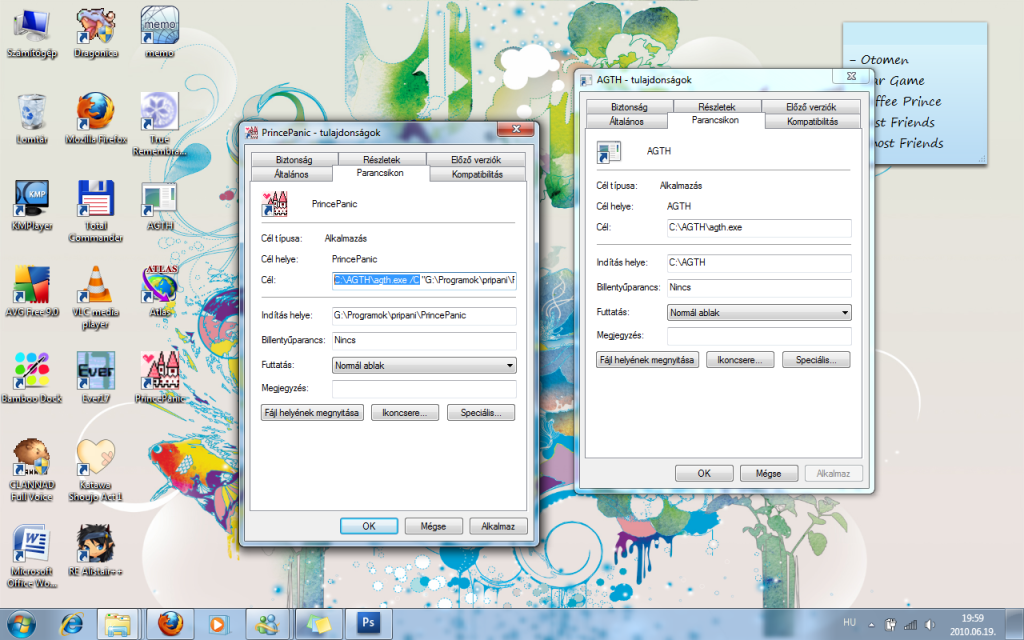The height and width of the screenshot is (640, 1024).
Task: Switch to Biztonság tab in PrincePanic properties
Action: pos(293,160)
